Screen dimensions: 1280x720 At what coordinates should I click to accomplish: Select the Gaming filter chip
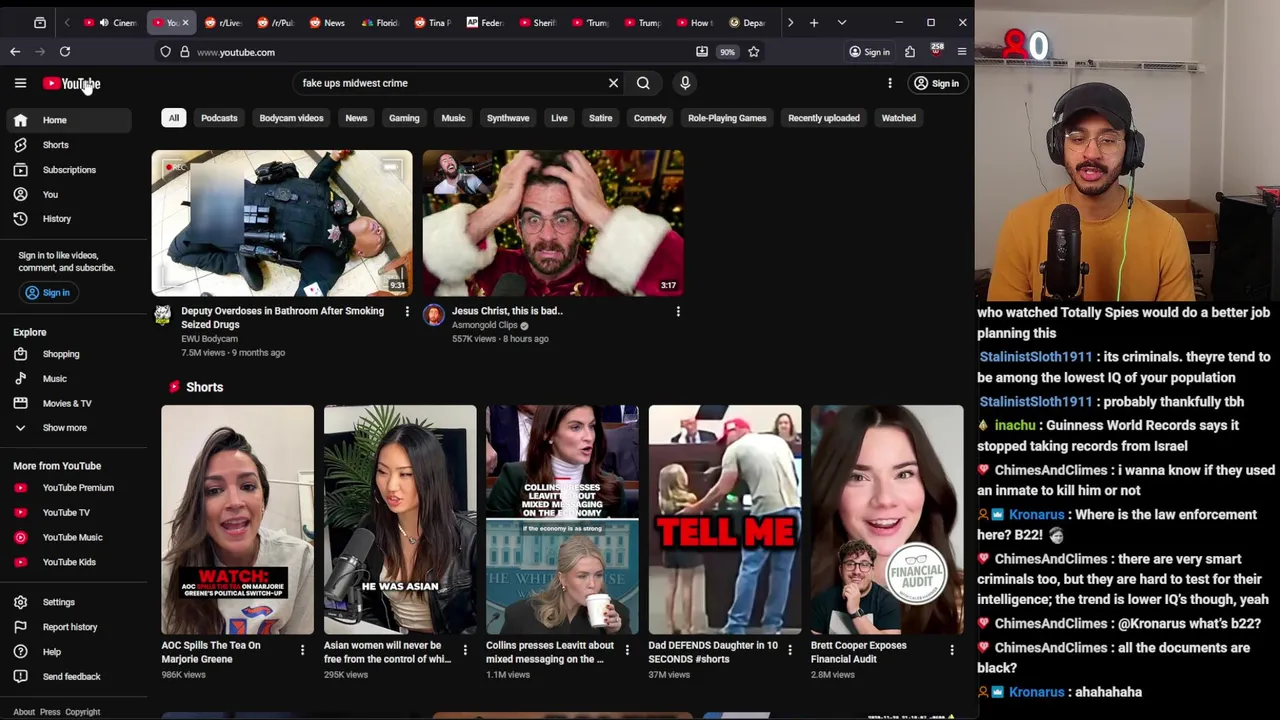coord(404,118)
